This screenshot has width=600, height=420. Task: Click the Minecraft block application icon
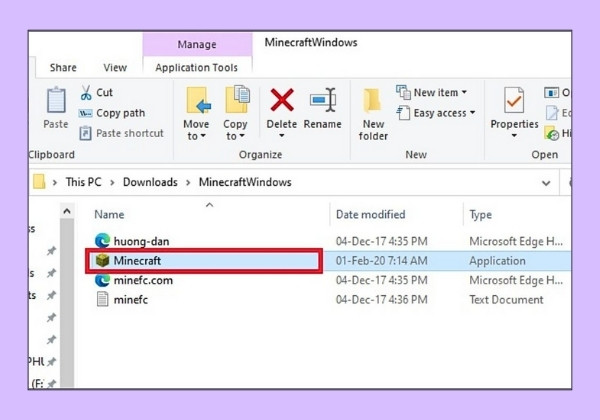103,260
